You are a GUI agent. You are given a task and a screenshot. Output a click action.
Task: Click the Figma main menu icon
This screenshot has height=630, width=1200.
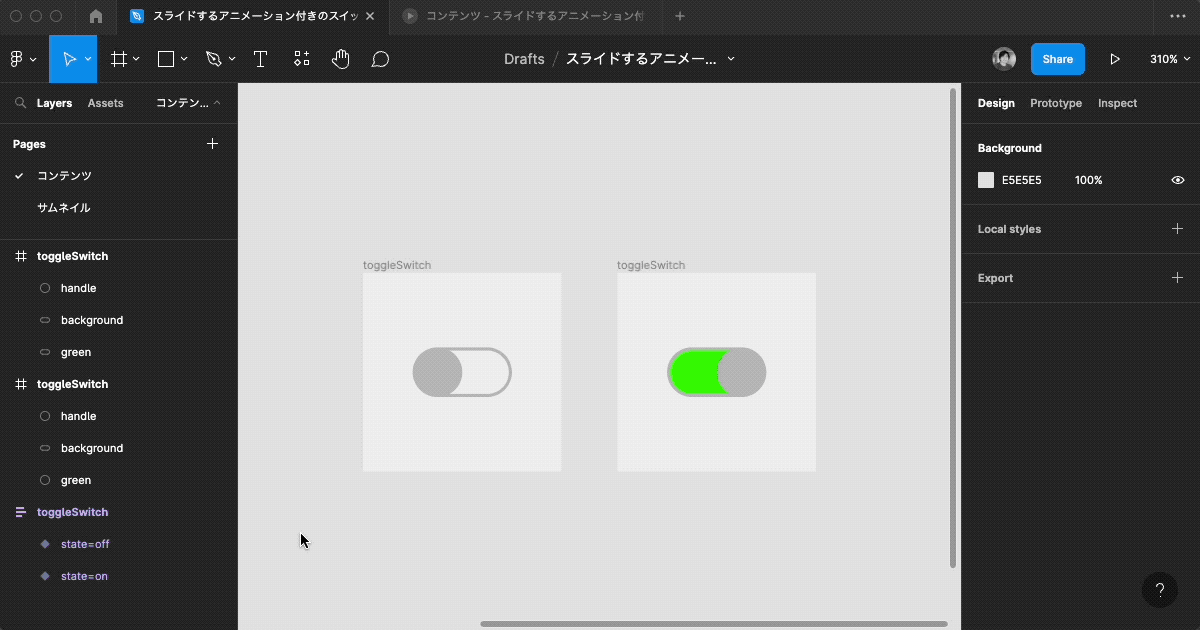(17, 59)
